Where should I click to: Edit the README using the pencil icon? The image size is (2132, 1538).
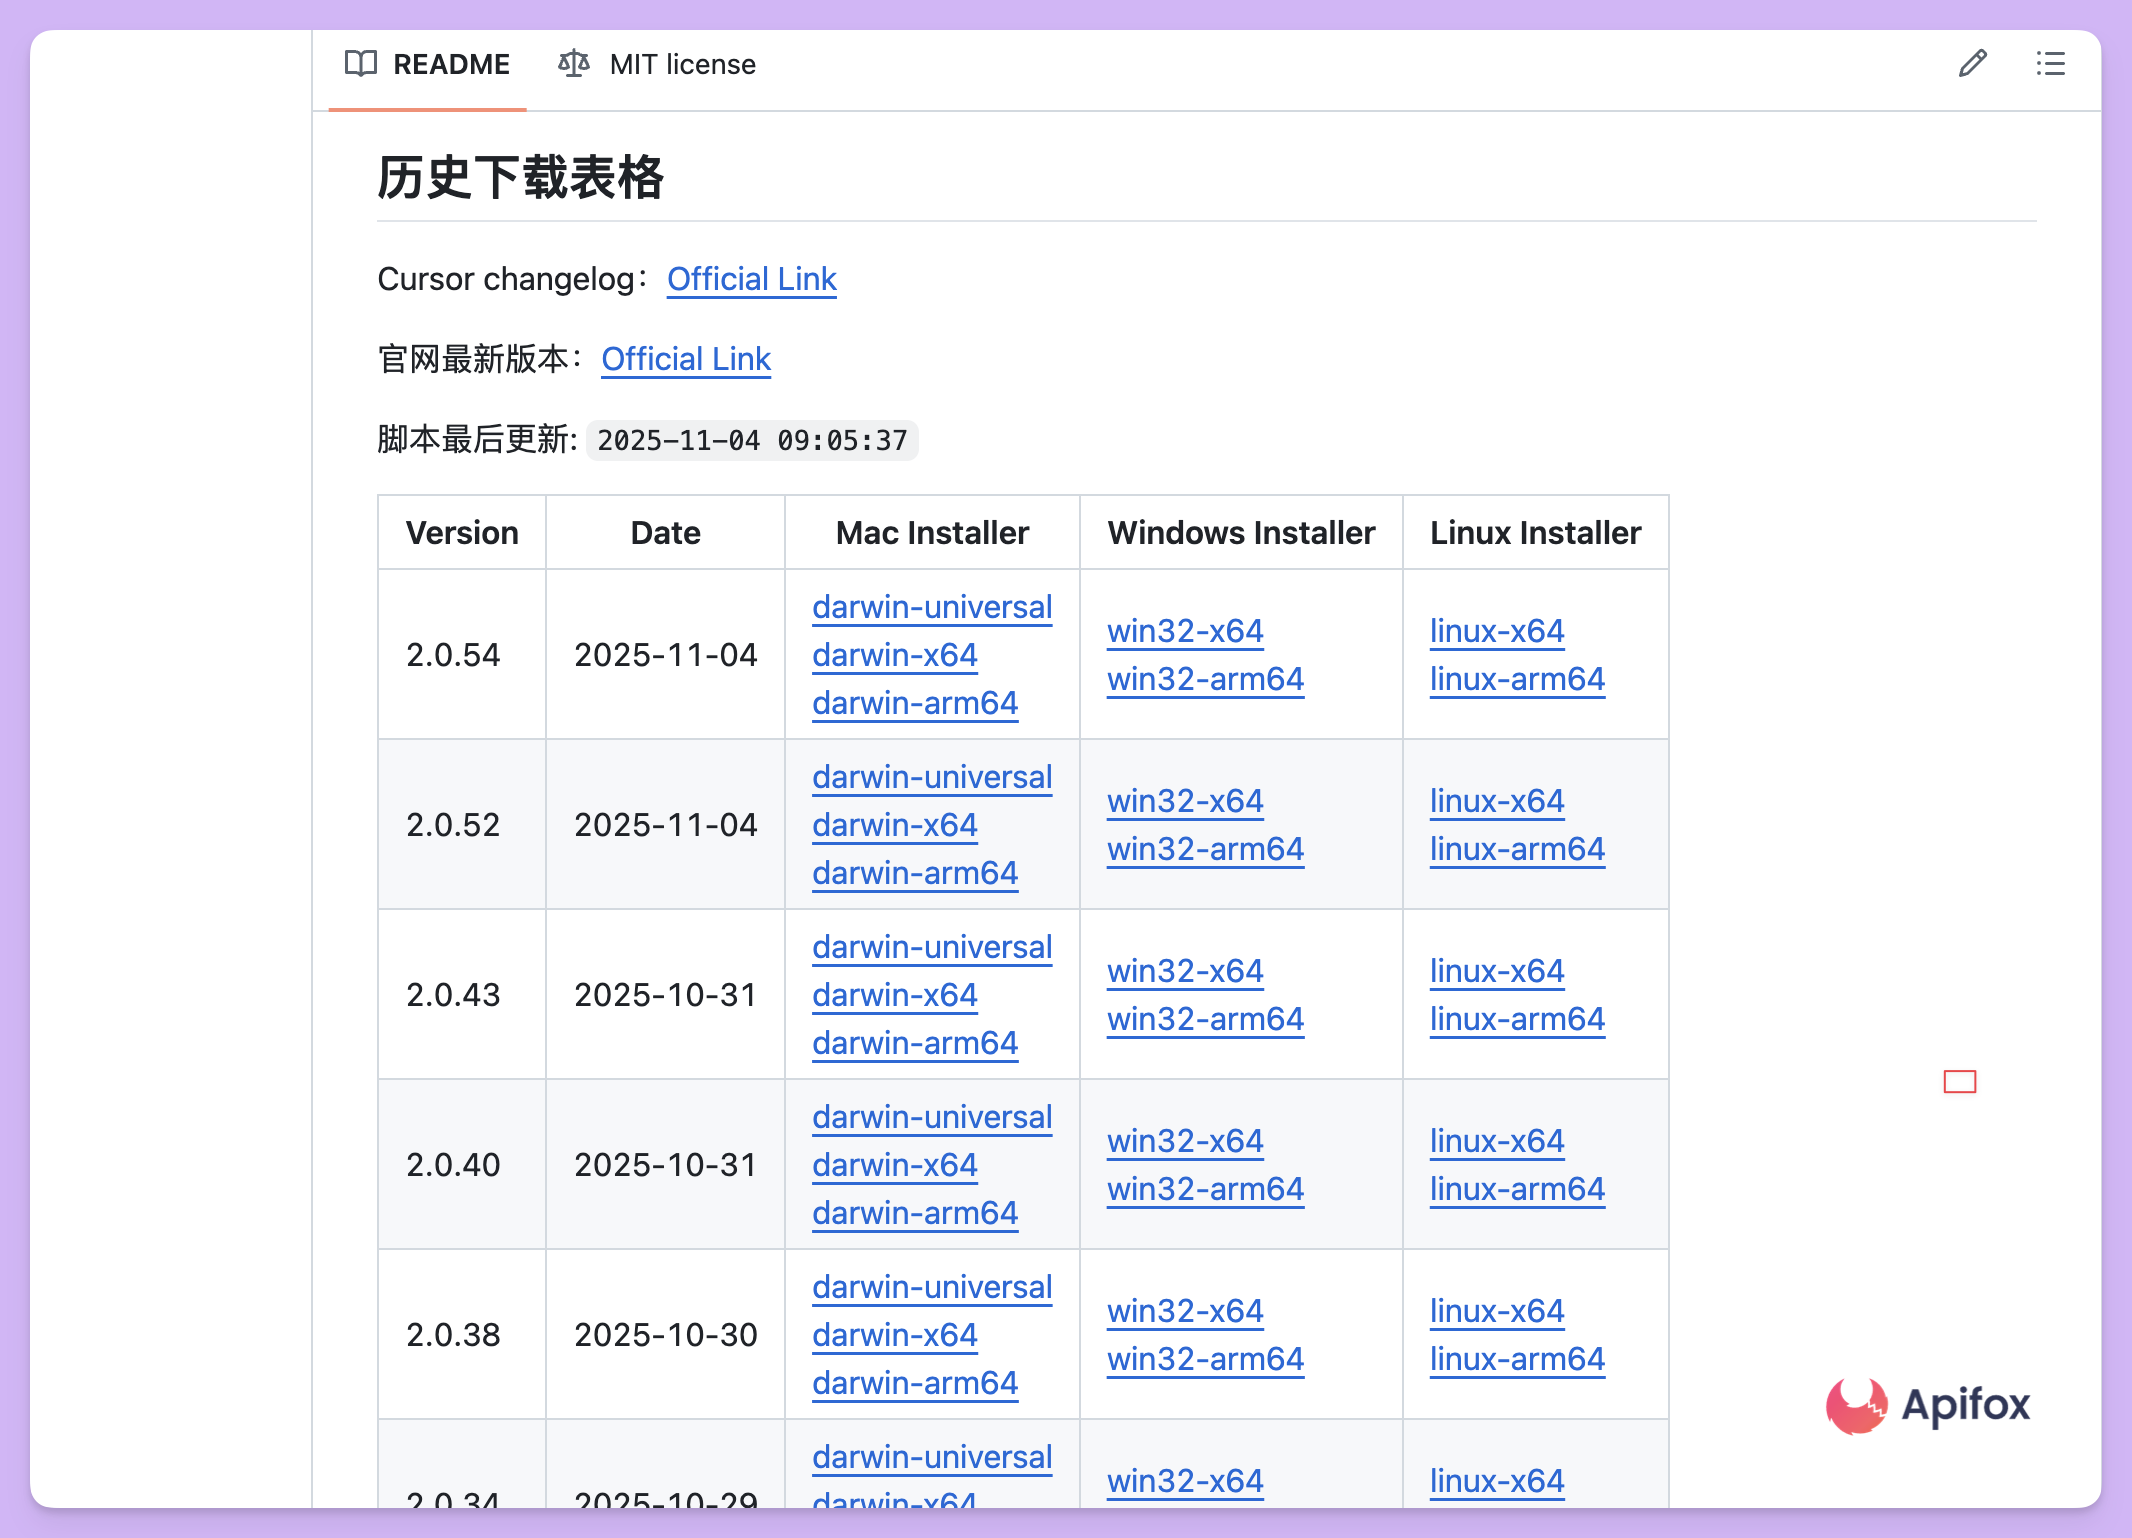point(1971,64)
